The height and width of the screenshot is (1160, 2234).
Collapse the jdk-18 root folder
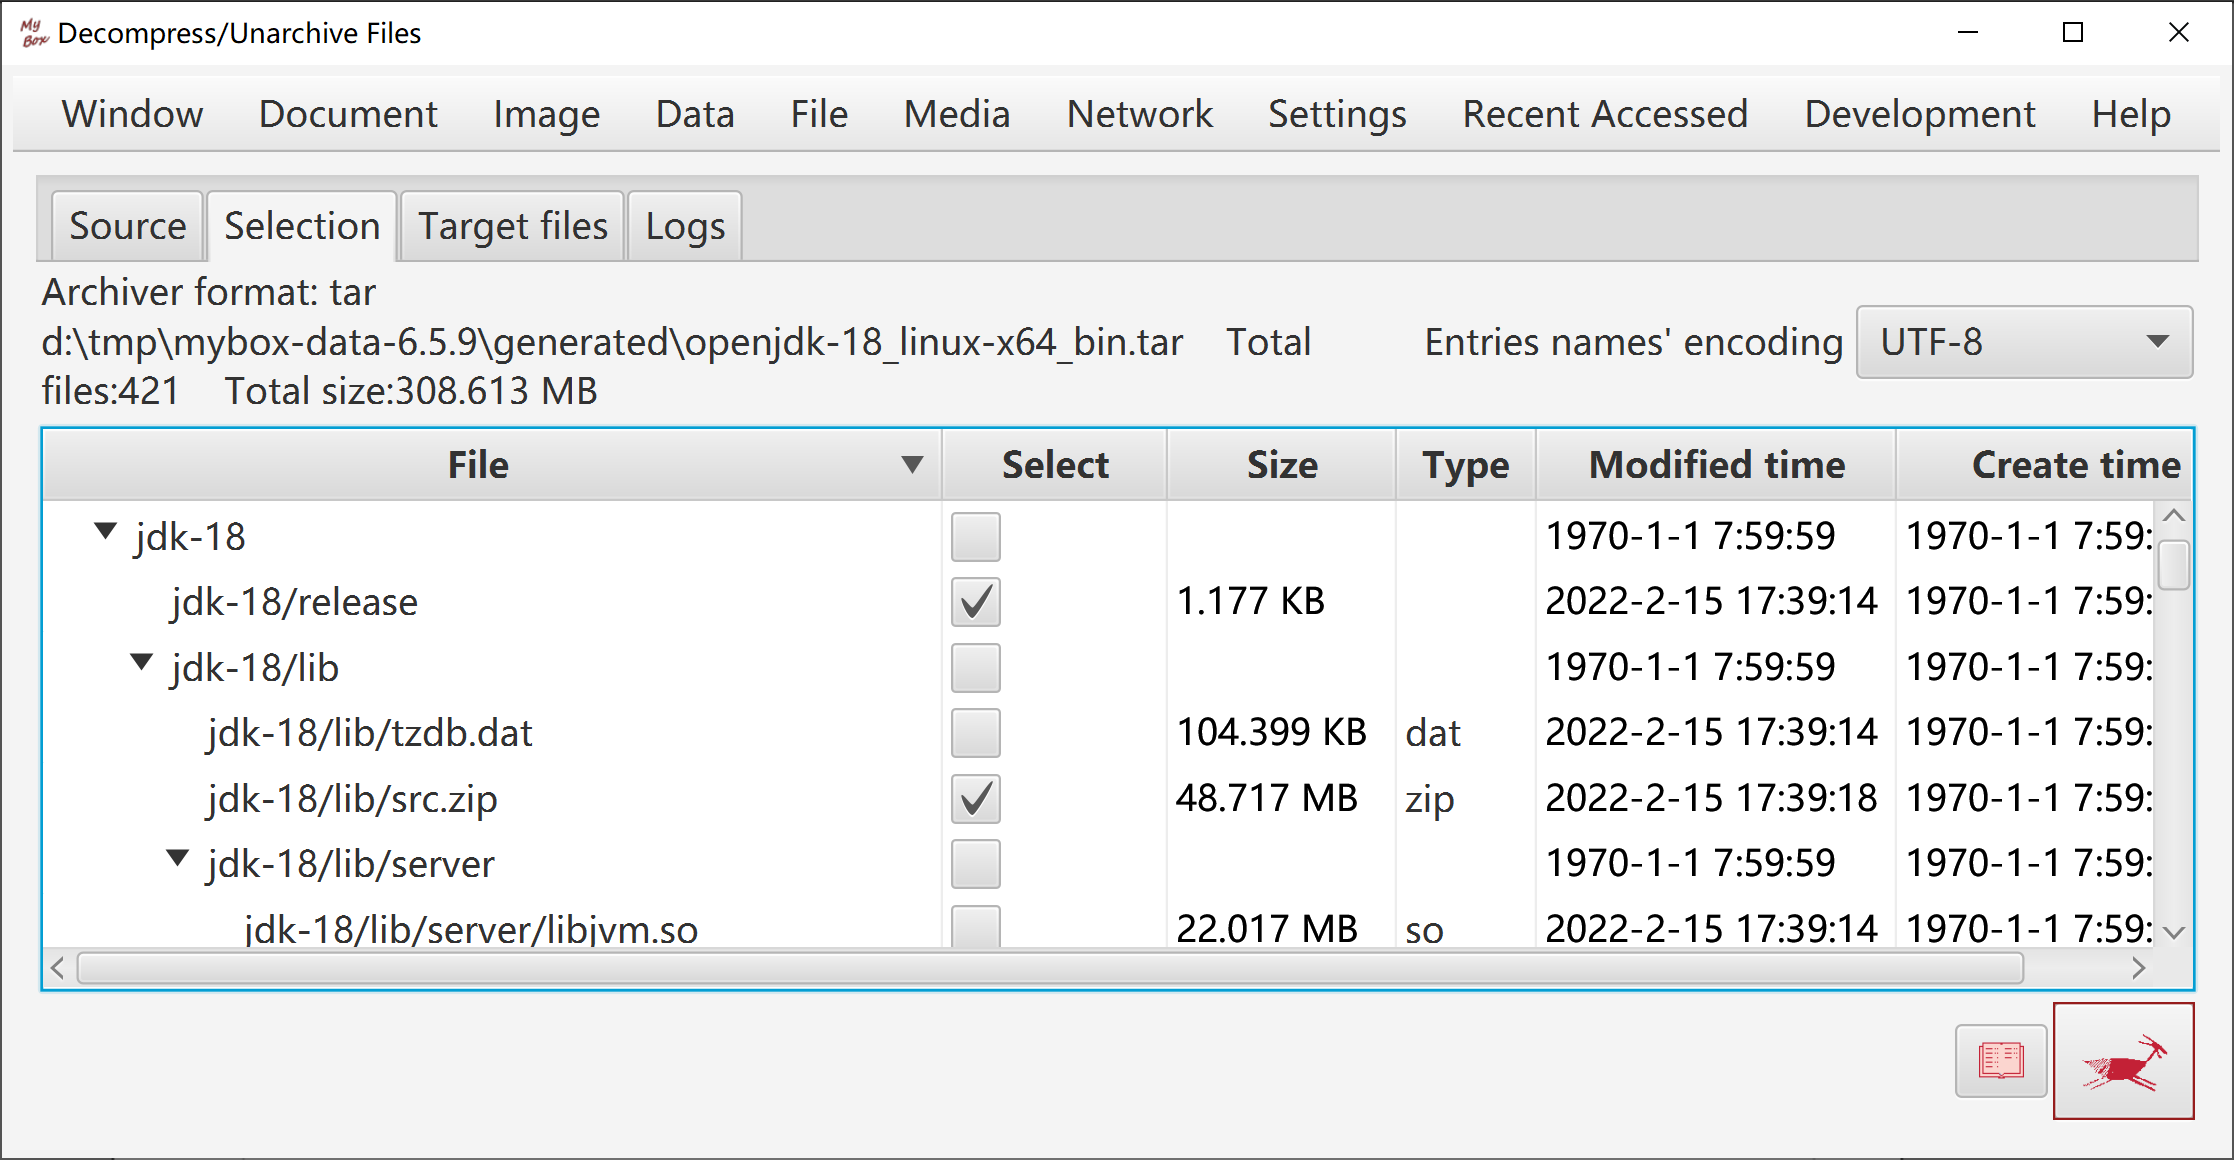105,531
